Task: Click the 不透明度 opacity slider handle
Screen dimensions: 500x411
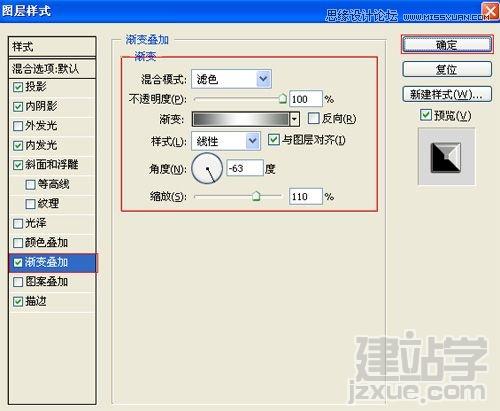Action: pos(283,98)
